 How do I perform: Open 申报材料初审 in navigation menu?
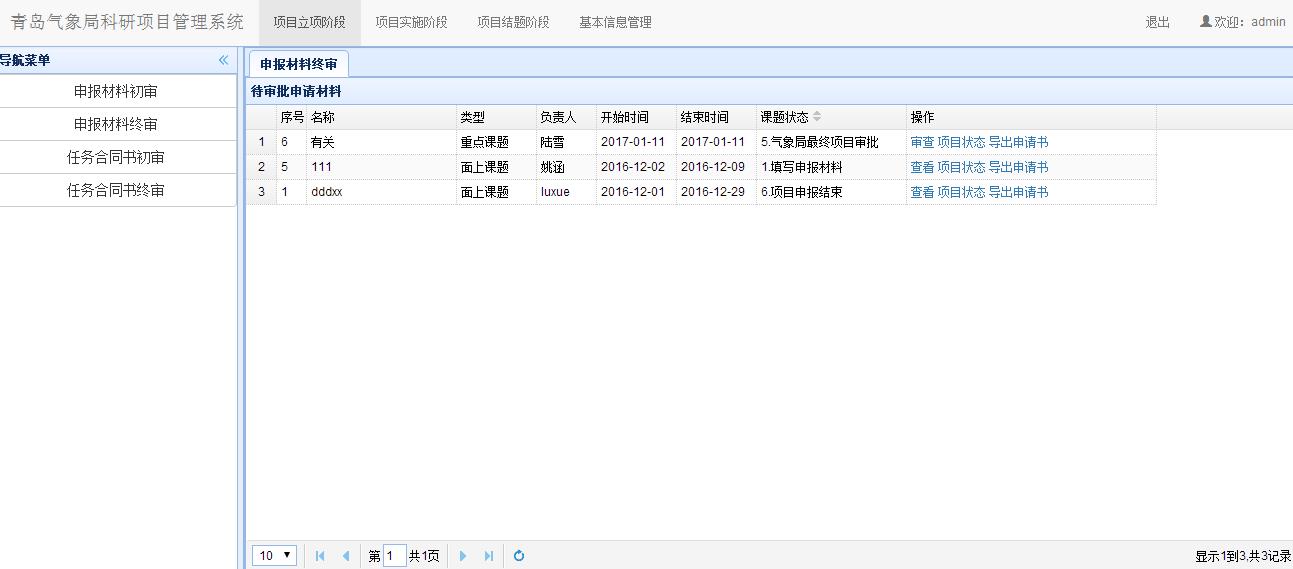tap(116, 91)
